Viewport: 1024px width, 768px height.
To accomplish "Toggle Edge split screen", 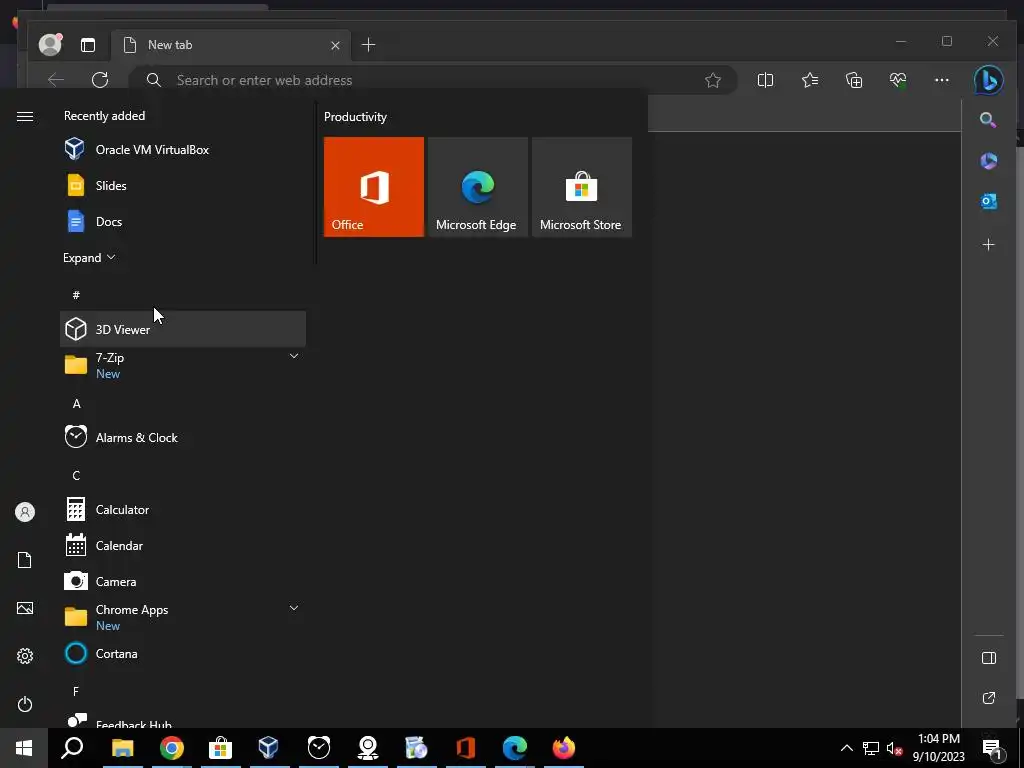I will point(765,80).
